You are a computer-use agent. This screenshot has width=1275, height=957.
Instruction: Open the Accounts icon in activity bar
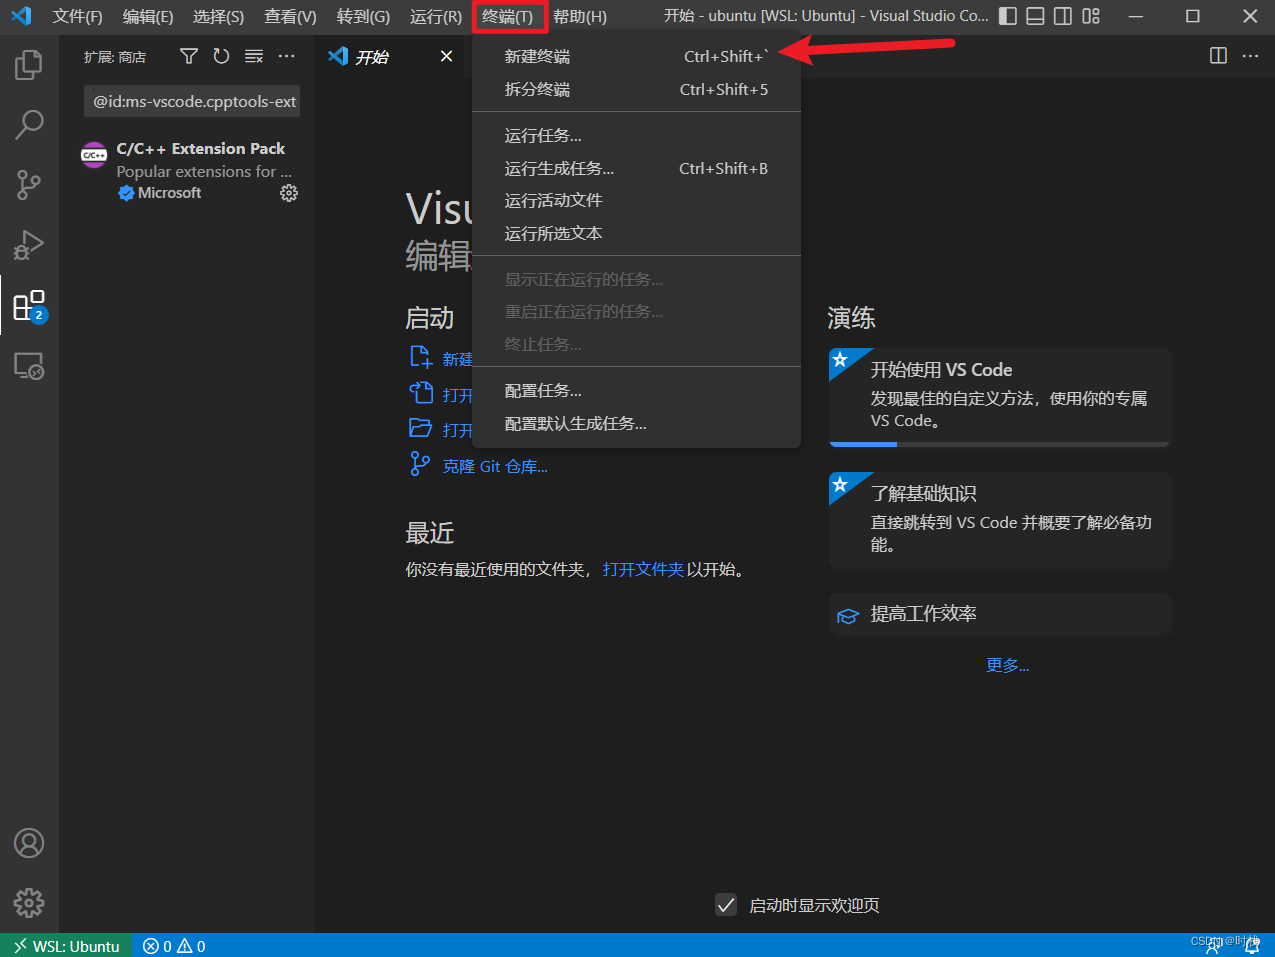pos(29,843)
